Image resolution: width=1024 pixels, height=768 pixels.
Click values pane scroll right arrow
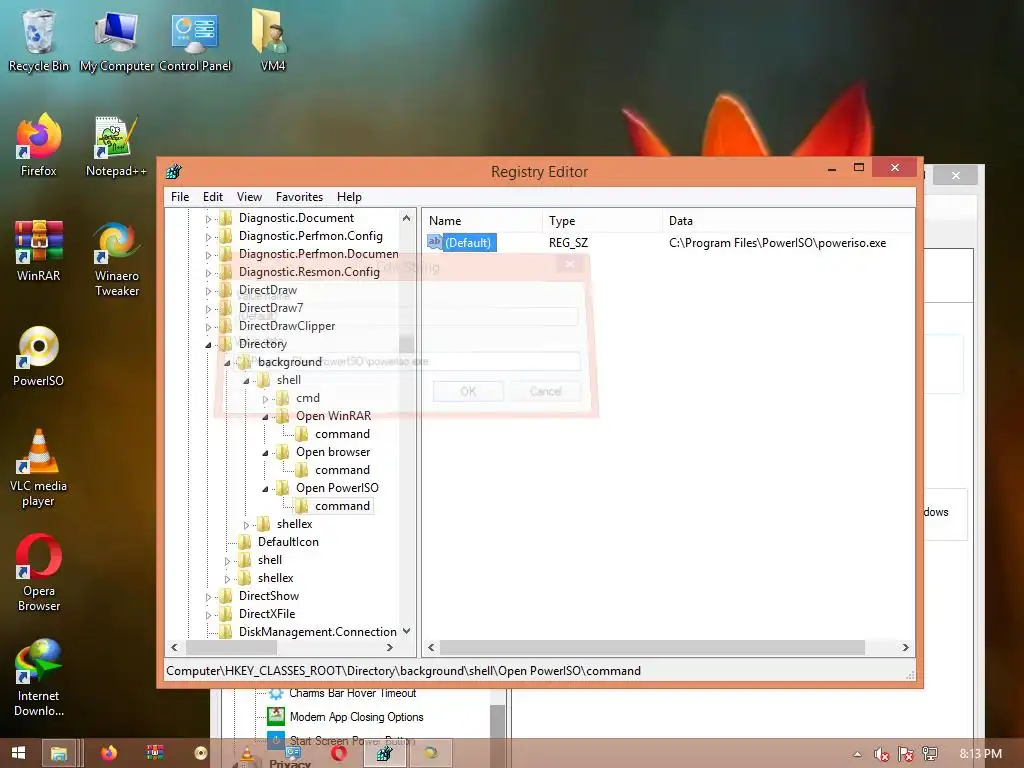[905, 647]
